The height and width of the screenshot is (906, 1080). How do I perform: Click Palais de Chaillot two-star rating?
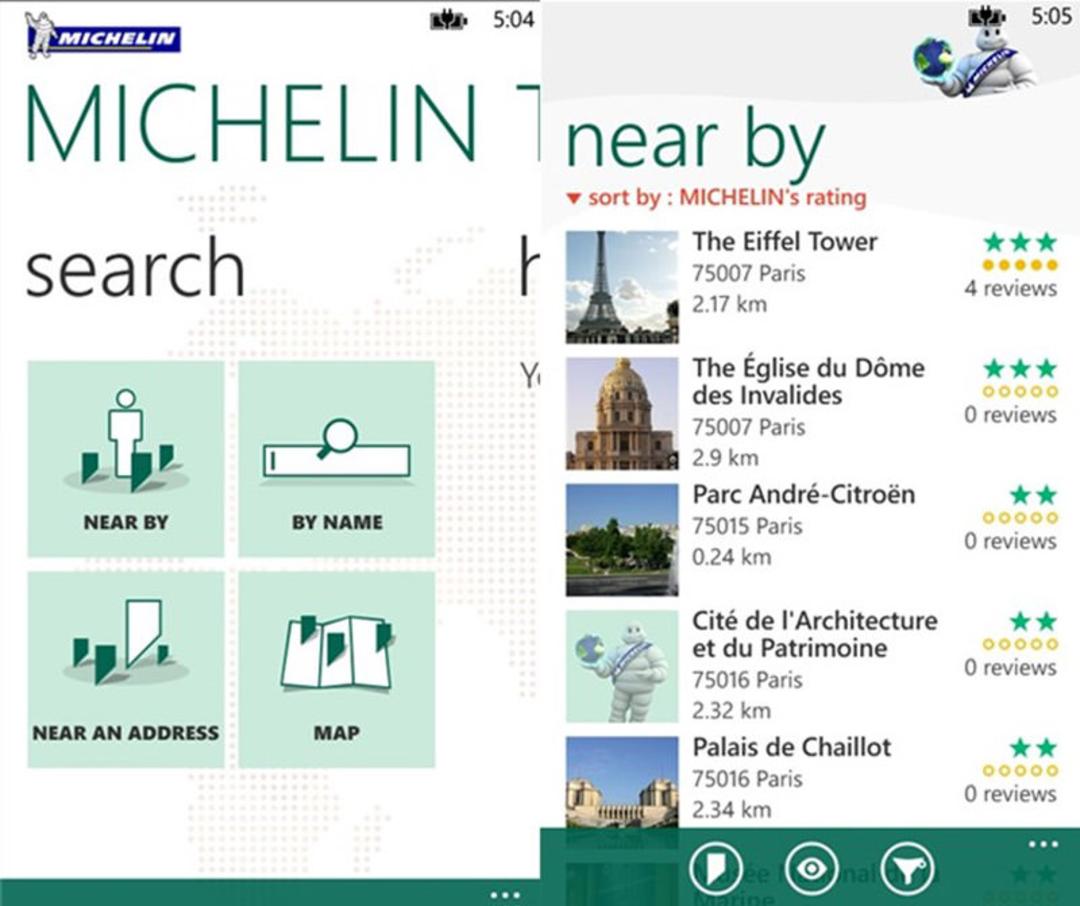1033,748
